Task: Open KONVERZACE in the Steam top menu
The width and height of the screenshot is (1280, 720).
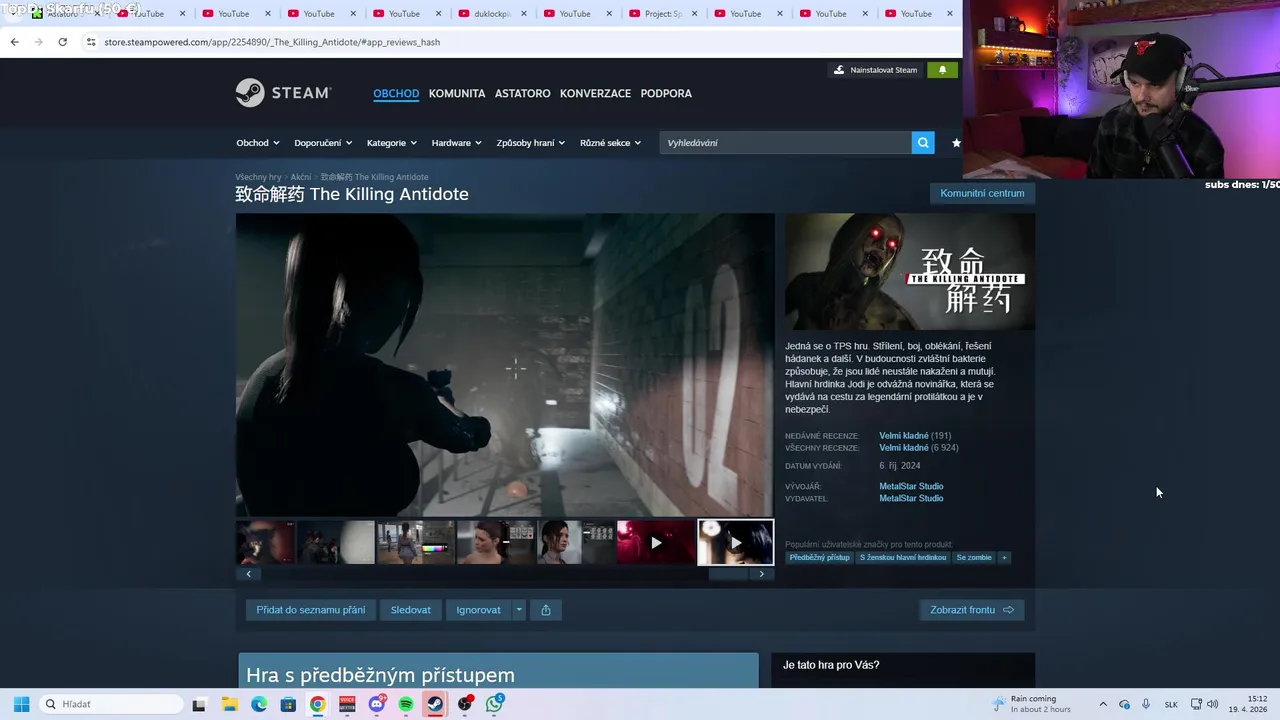Action: [595, 93]
